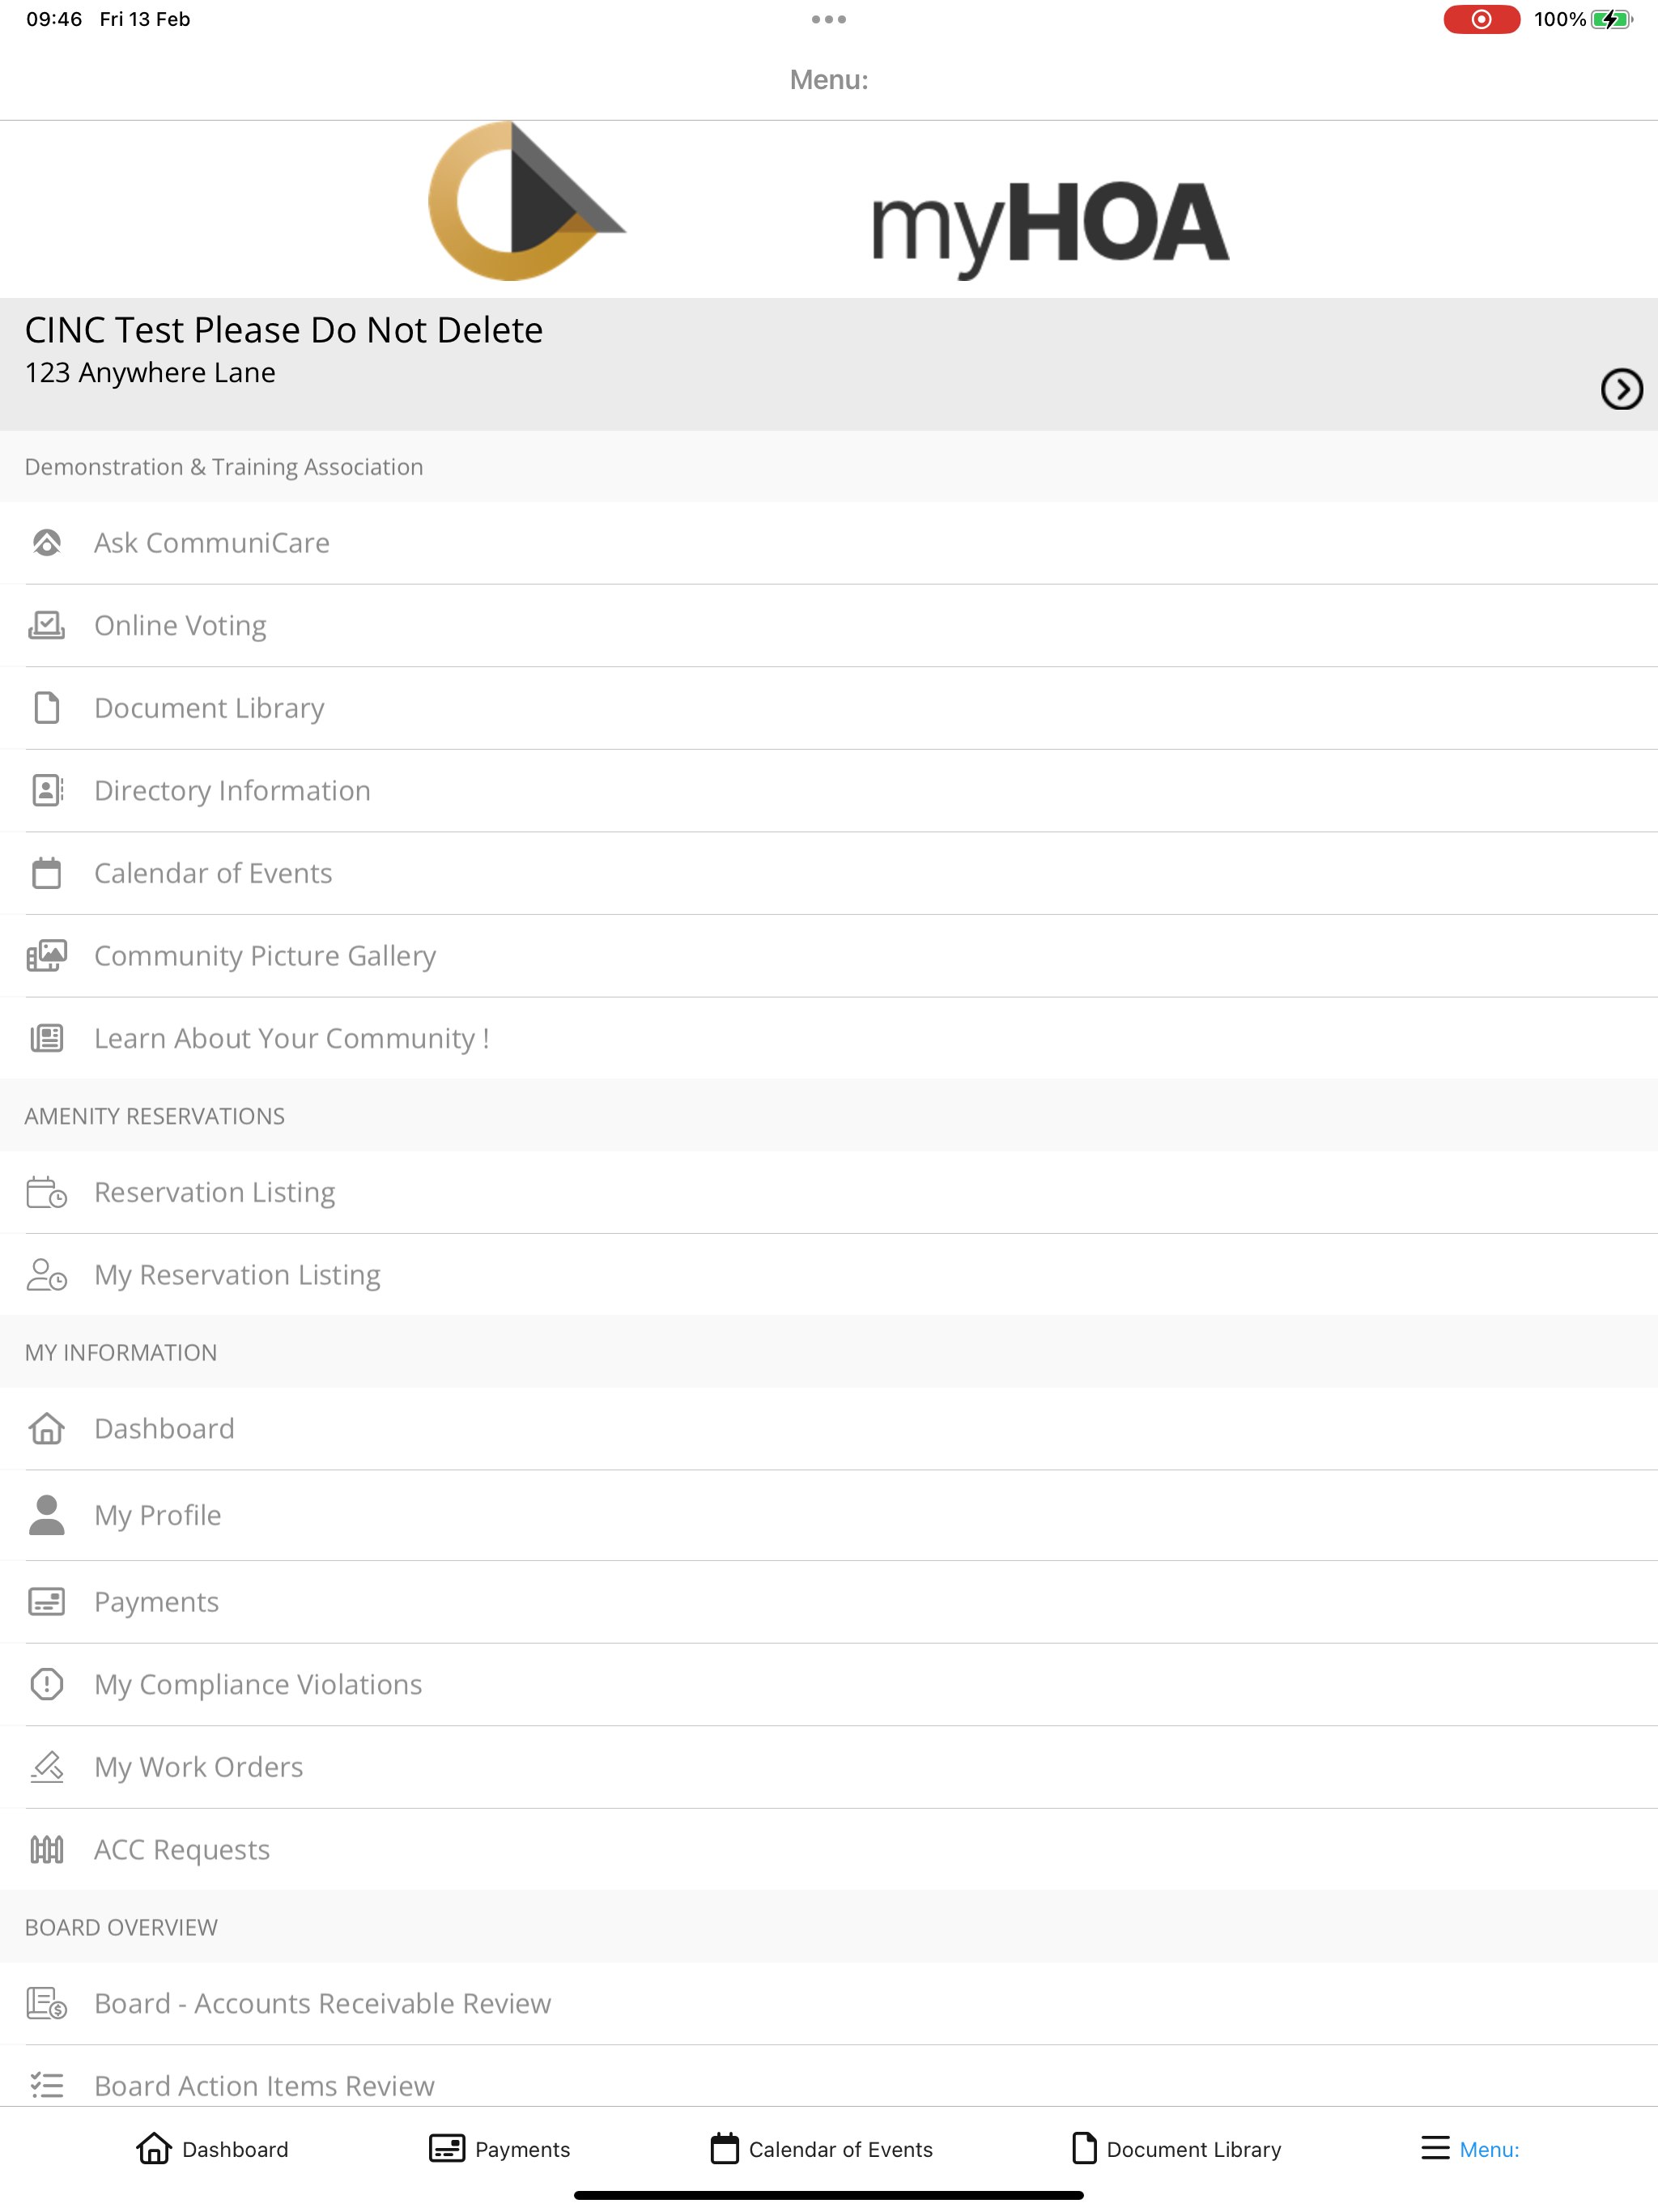Open Learn About Your Community !
This screenshot has height=2212, width=1658.
[829, 1038]
